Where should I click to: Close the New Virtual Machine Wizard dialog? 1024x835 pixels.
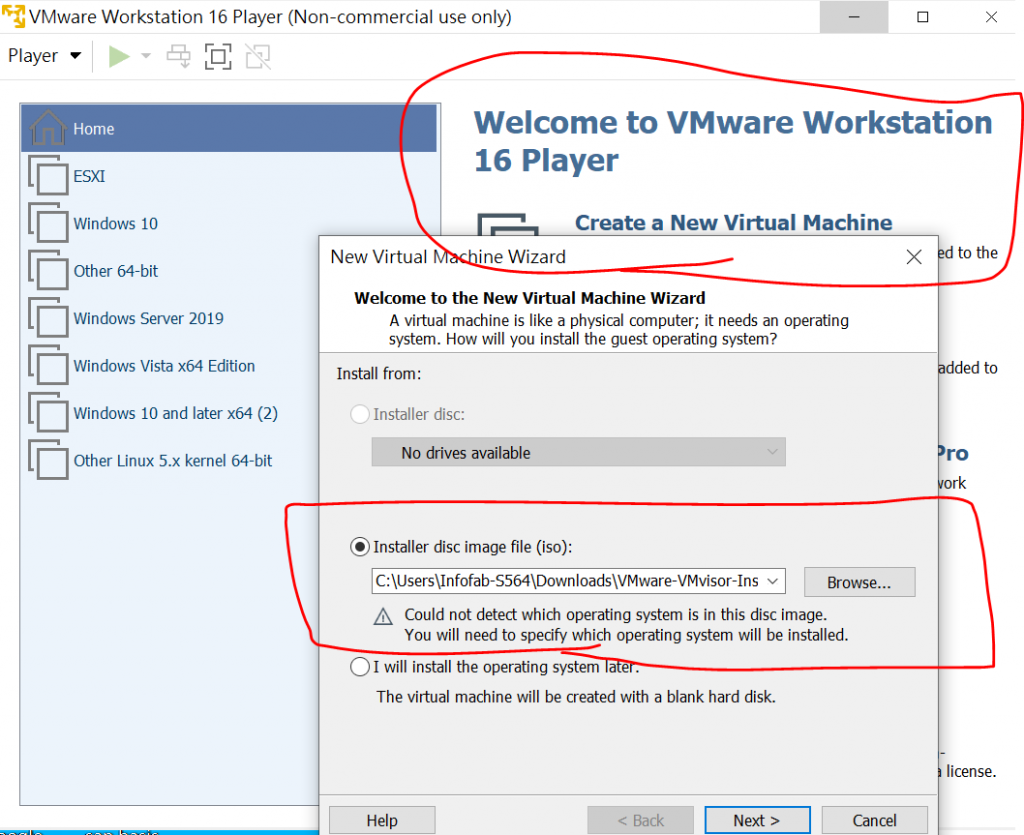pyautogui.click(x=914, y=257)
